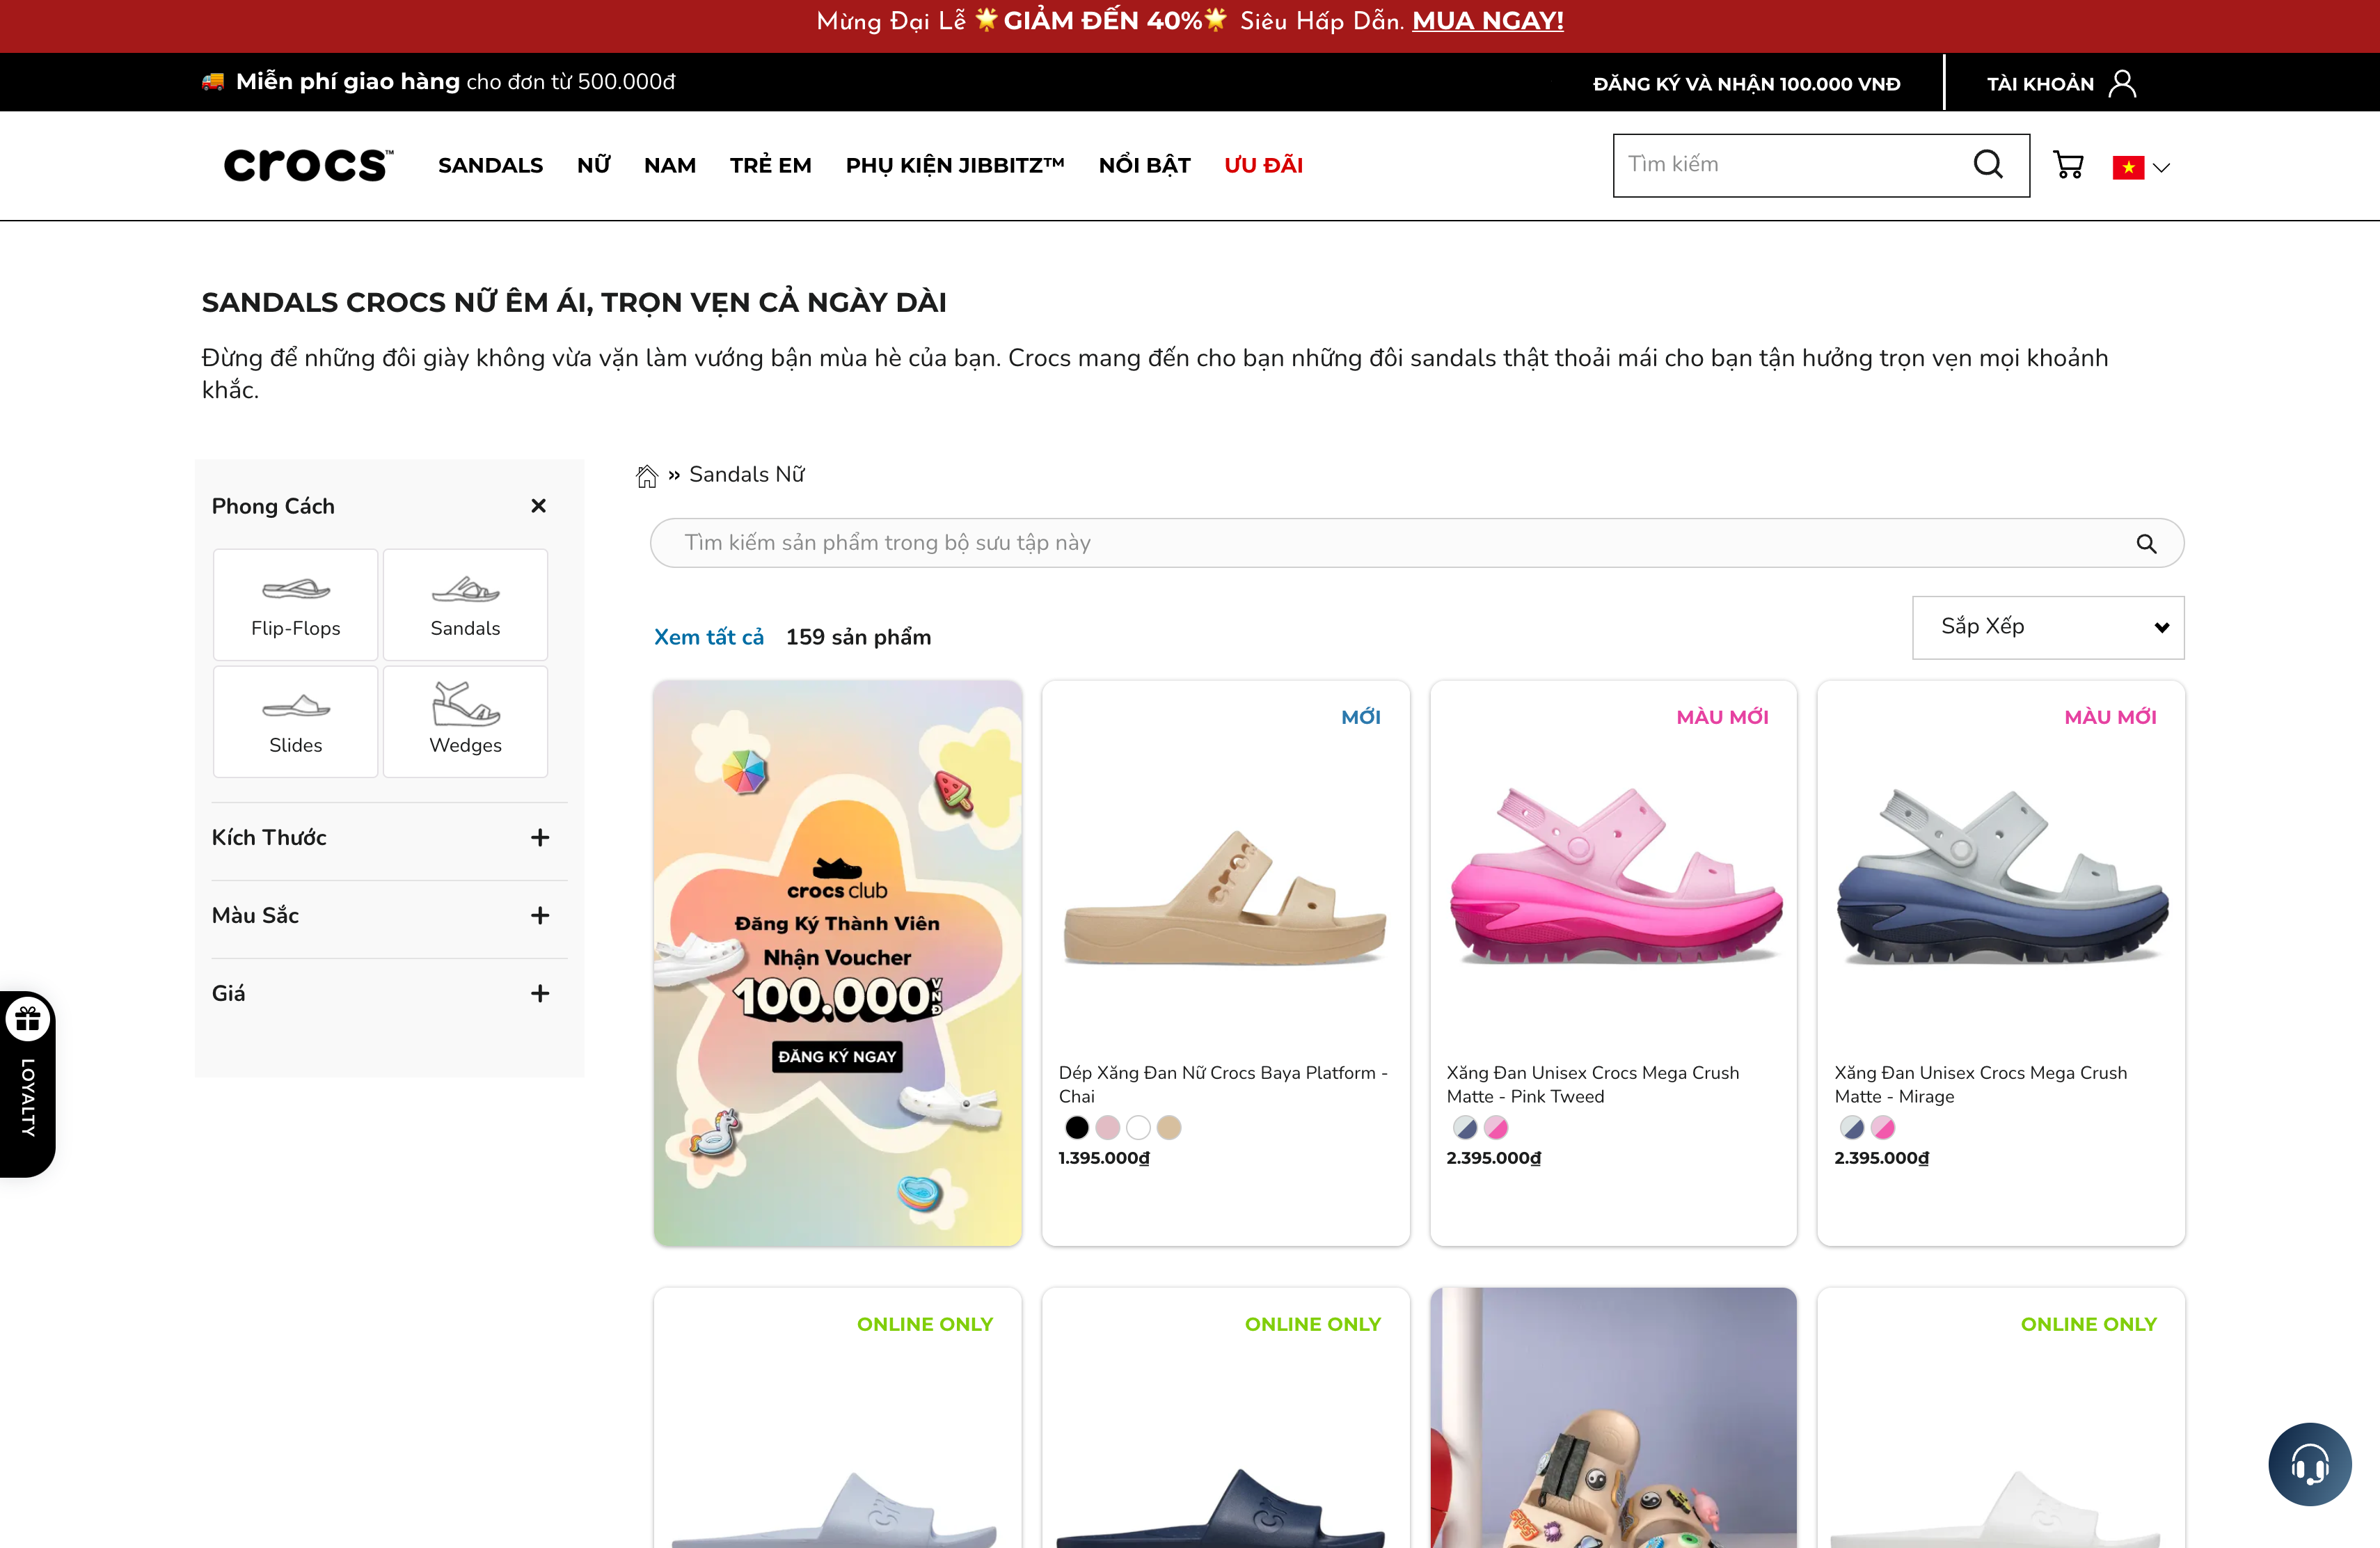This screenshot has width=2380, height=1548.
Task: Toggle the Slides style filter
Action: tap(294, 720)
